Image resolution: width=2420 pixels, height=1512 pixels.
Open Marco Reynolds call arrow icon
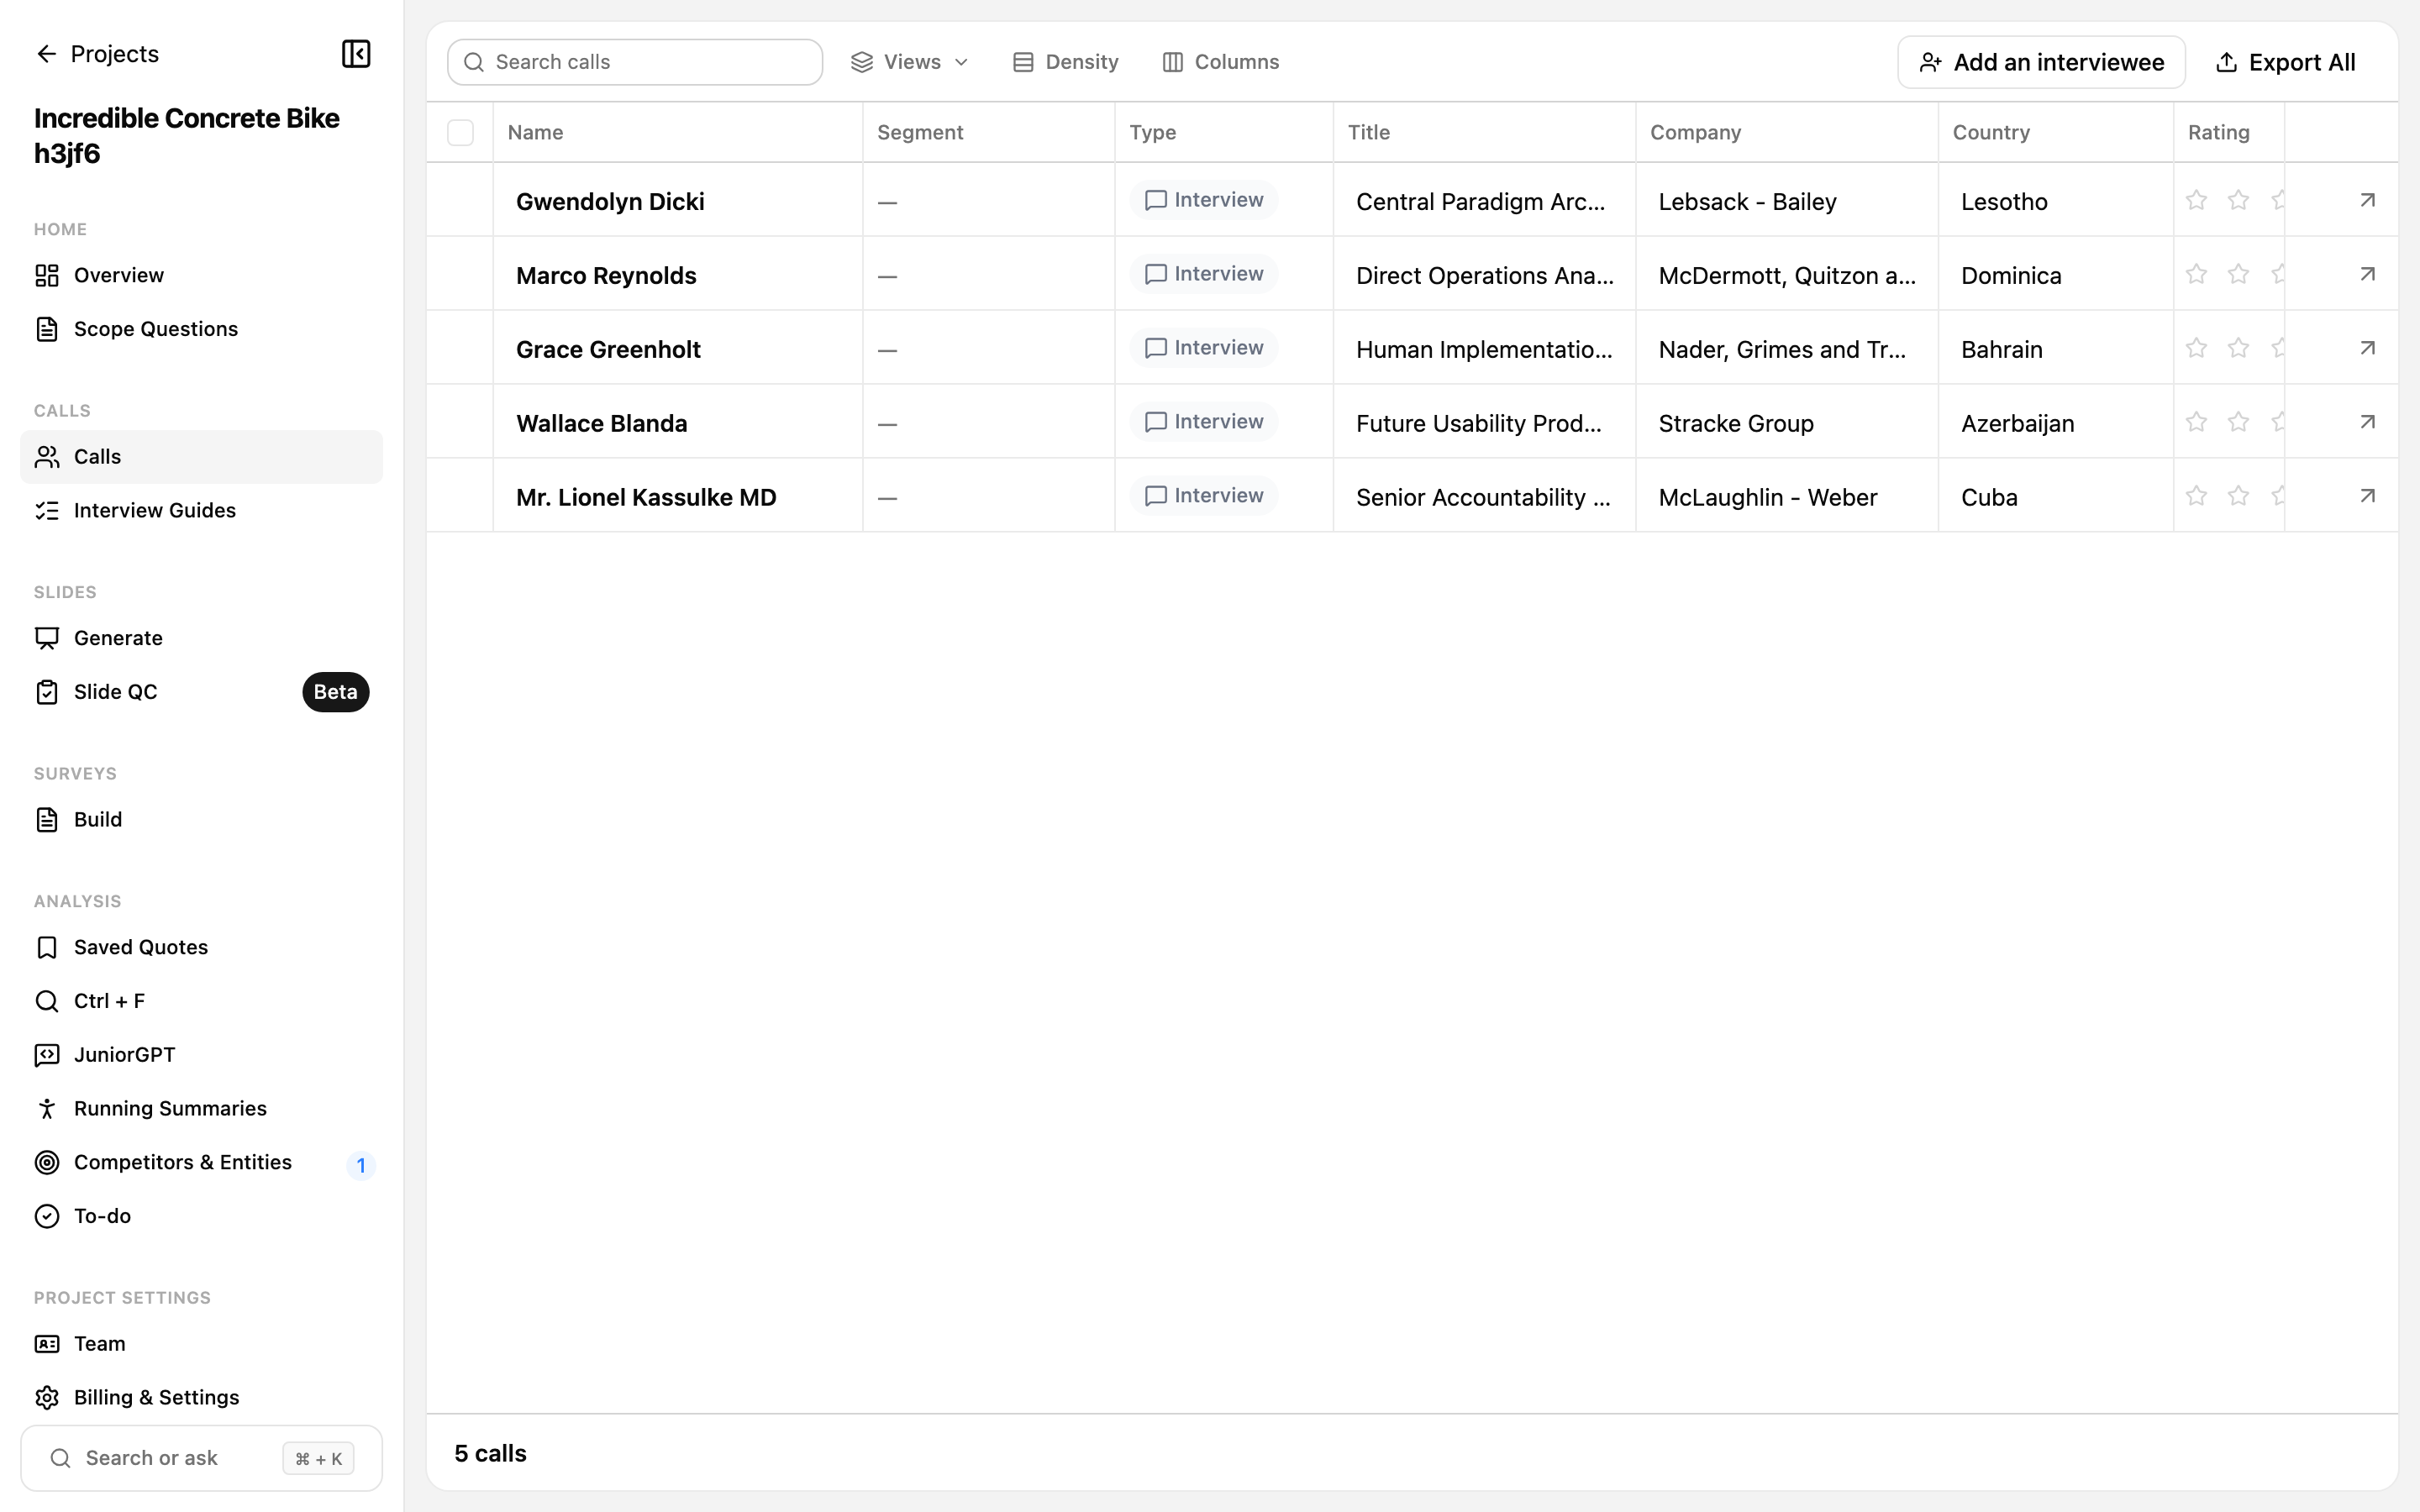2367,274
